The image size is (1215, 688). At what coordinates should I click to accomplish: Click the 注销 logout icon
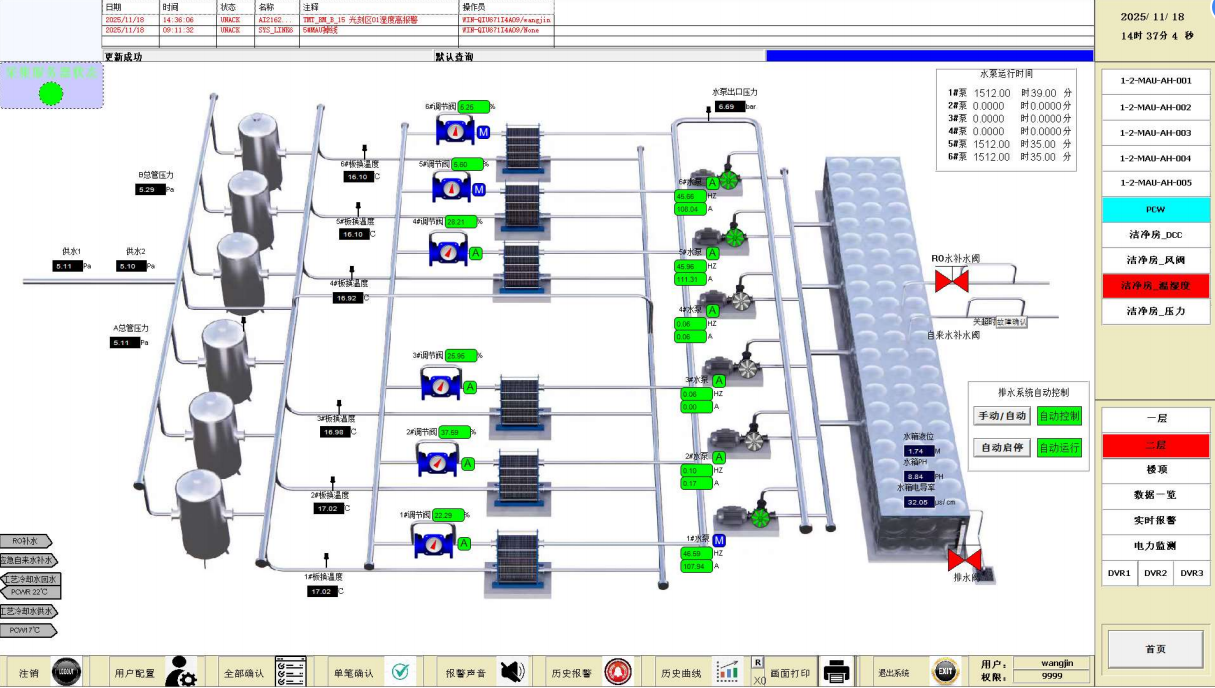(x=66, y=672)
